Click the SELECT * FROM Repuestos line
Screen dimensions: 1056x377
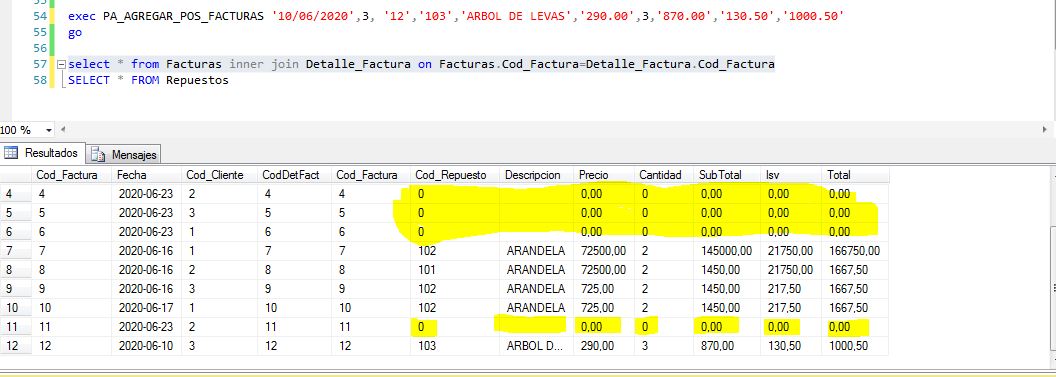[148, 80]
